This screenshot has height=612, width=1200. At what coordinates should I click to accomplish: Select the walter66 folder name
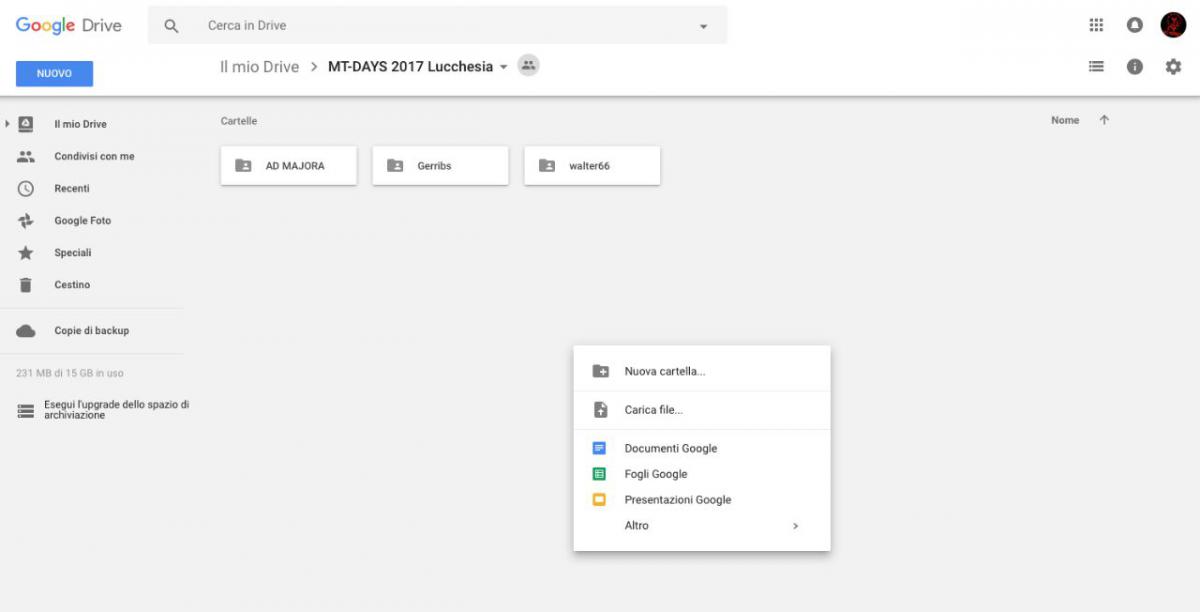(x=589, y=166)
